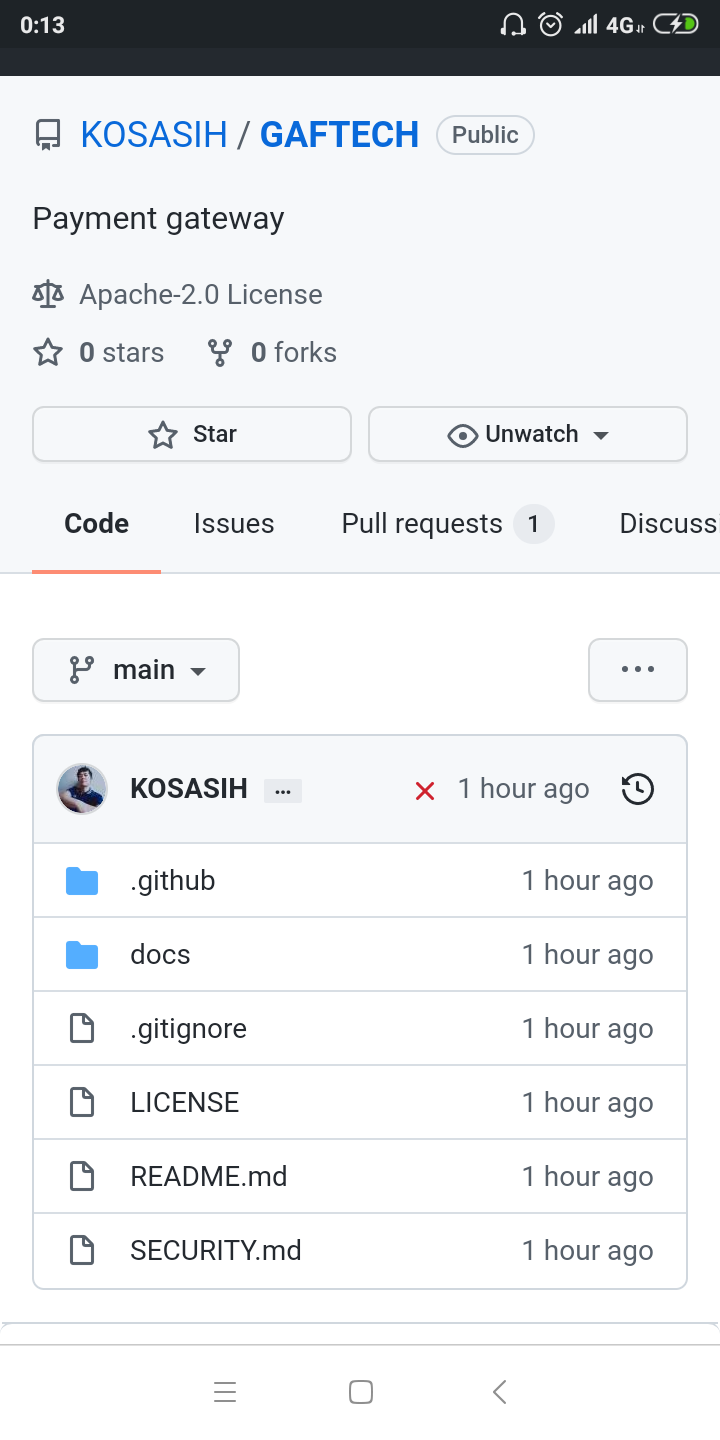This screenshot has width=720, height=1440.
Task: Switch to the Pull requests tab
Action: [x=422, y=524]
